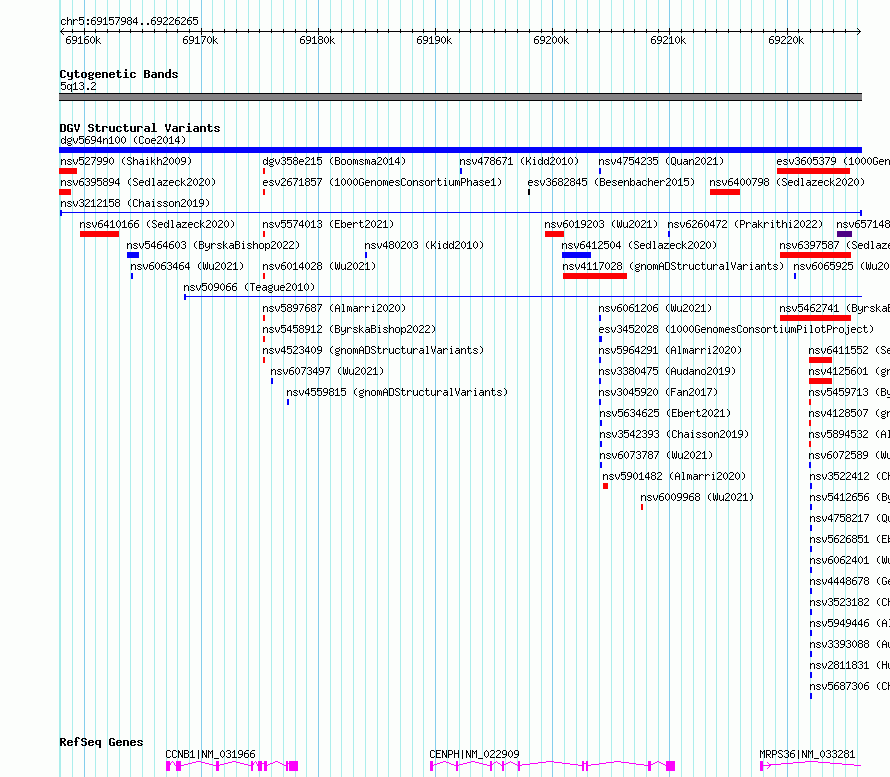890x777 pixels.
Task: Select the red bar under esv3605379
Action: pyautogui.click(x=813, y=171)
